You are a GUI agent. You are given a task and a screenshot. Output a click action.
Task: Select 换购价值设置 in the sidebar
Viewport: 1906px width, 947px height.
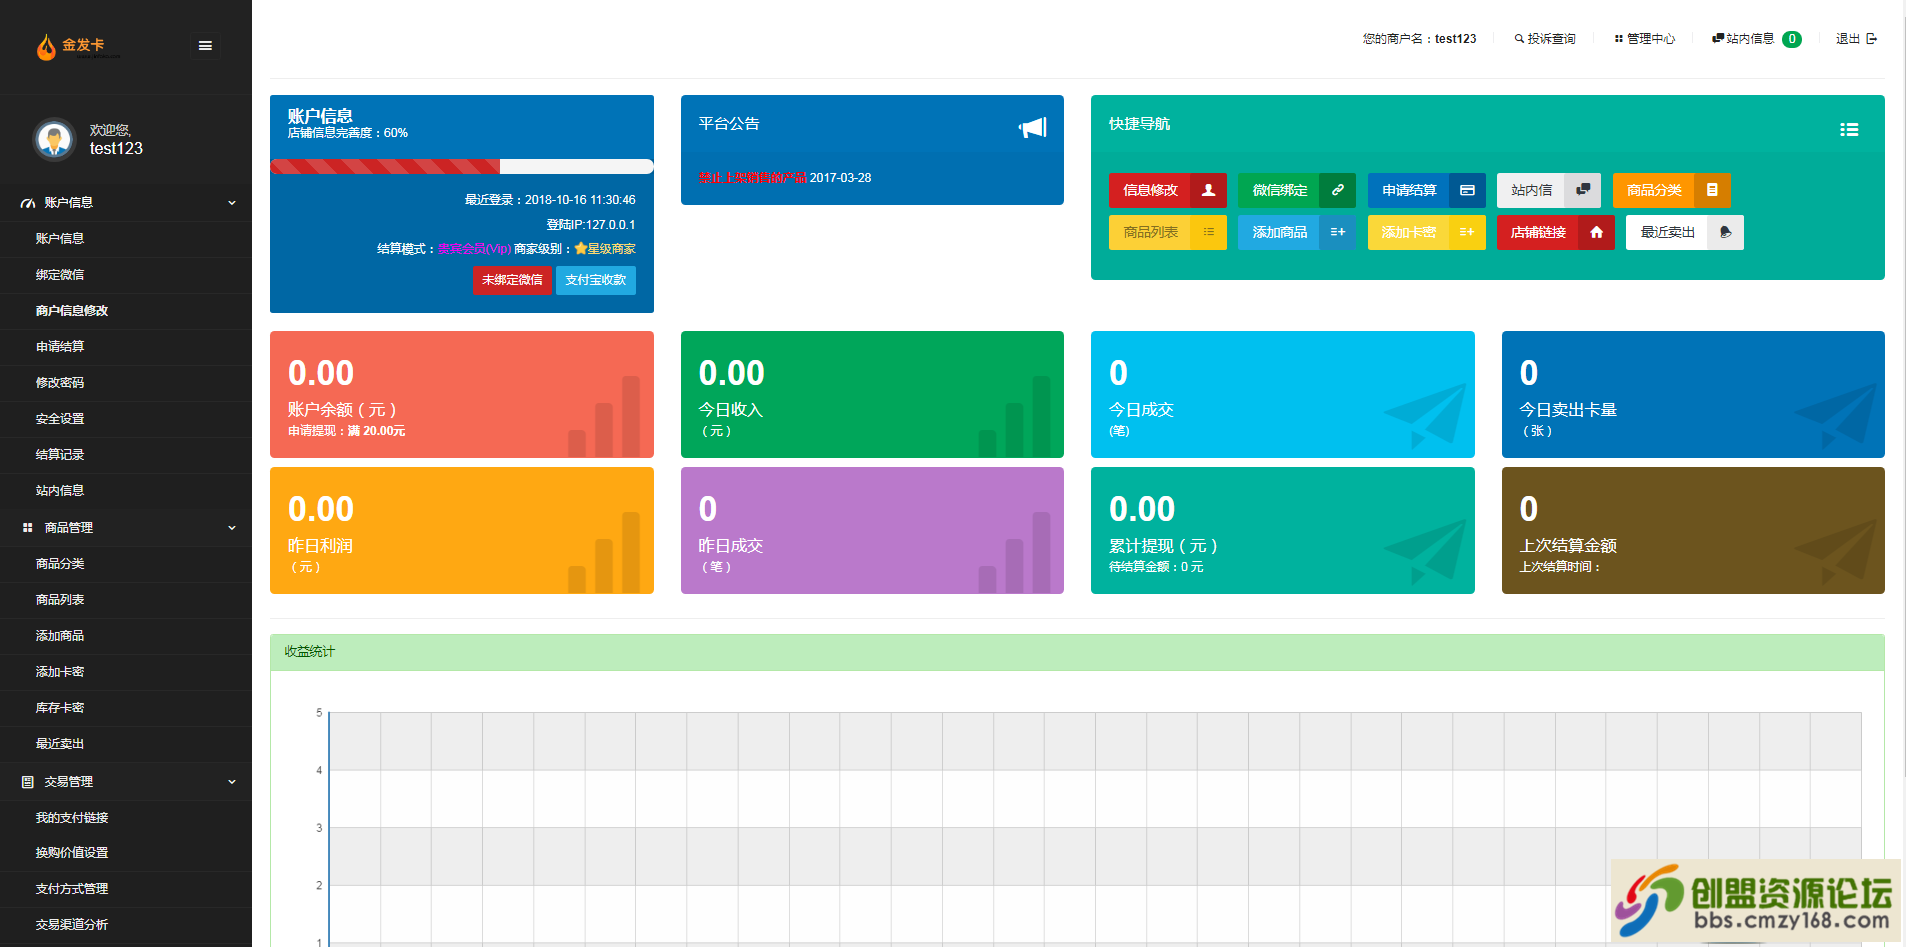pos(126,853)
